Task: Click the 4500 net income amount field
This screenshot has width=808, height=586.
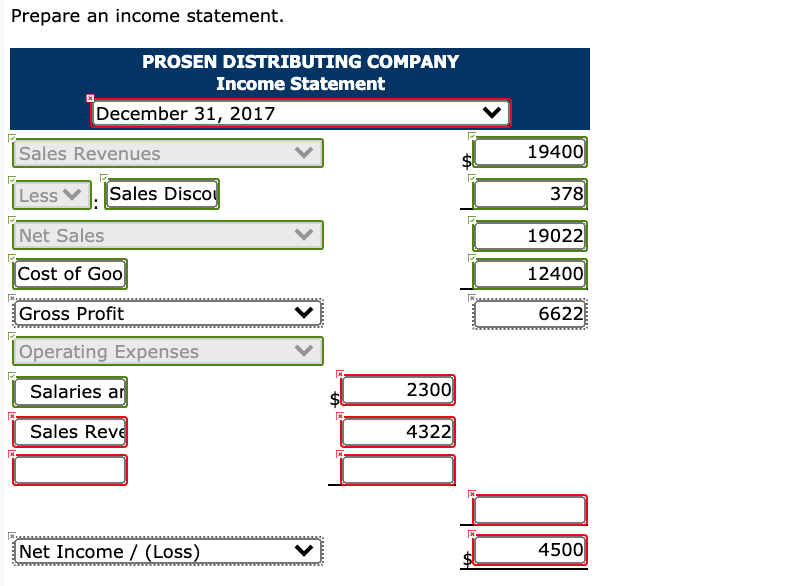Action: pos(530,549)
